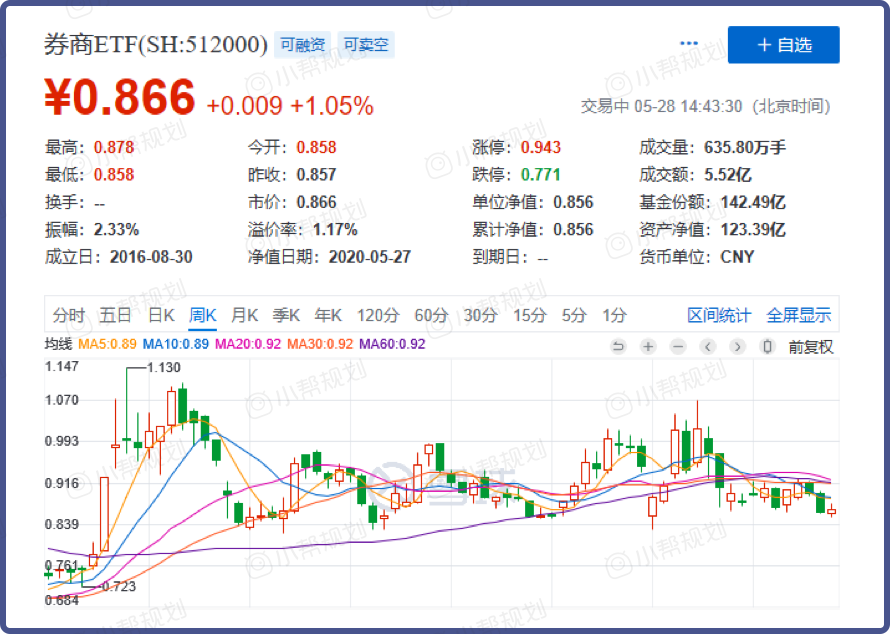Add 券商ETF to watchlist via 自选 button

click(783, 45)
